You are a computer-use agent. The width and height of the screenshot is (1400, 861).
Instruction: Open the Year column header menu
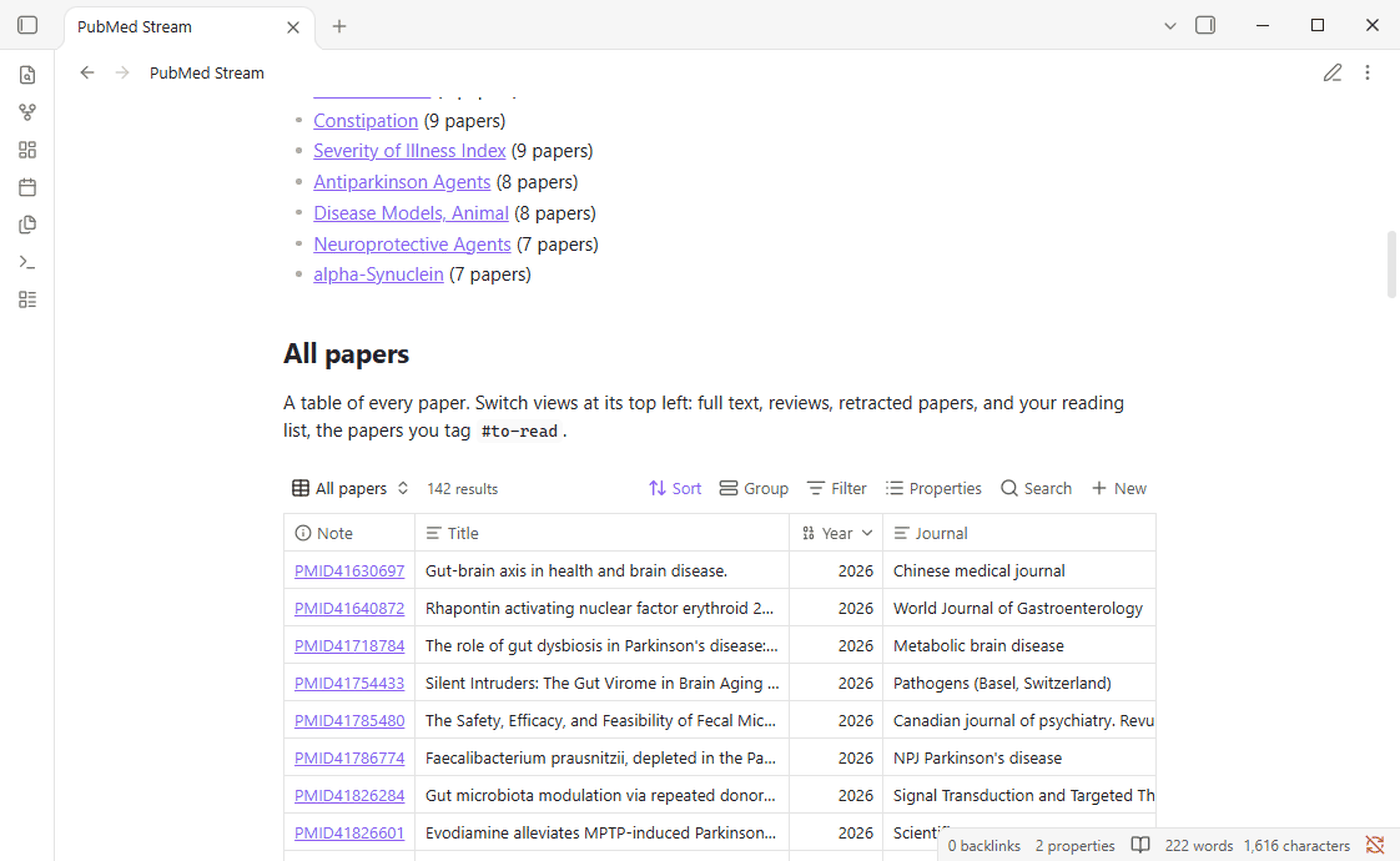point(836,533)
